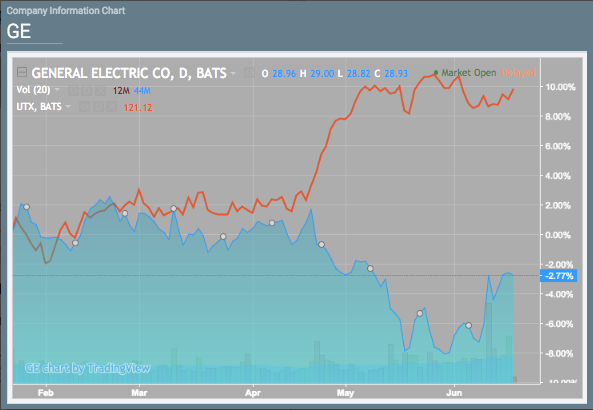Click the May label on time axis
Screen dimensions: 593x410
[345, 393]
